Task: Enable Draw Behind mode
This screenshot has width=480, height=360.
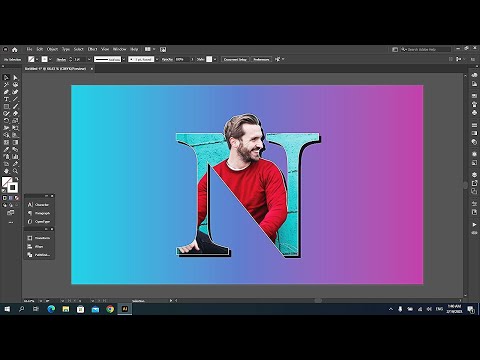Action: point(11,205)
